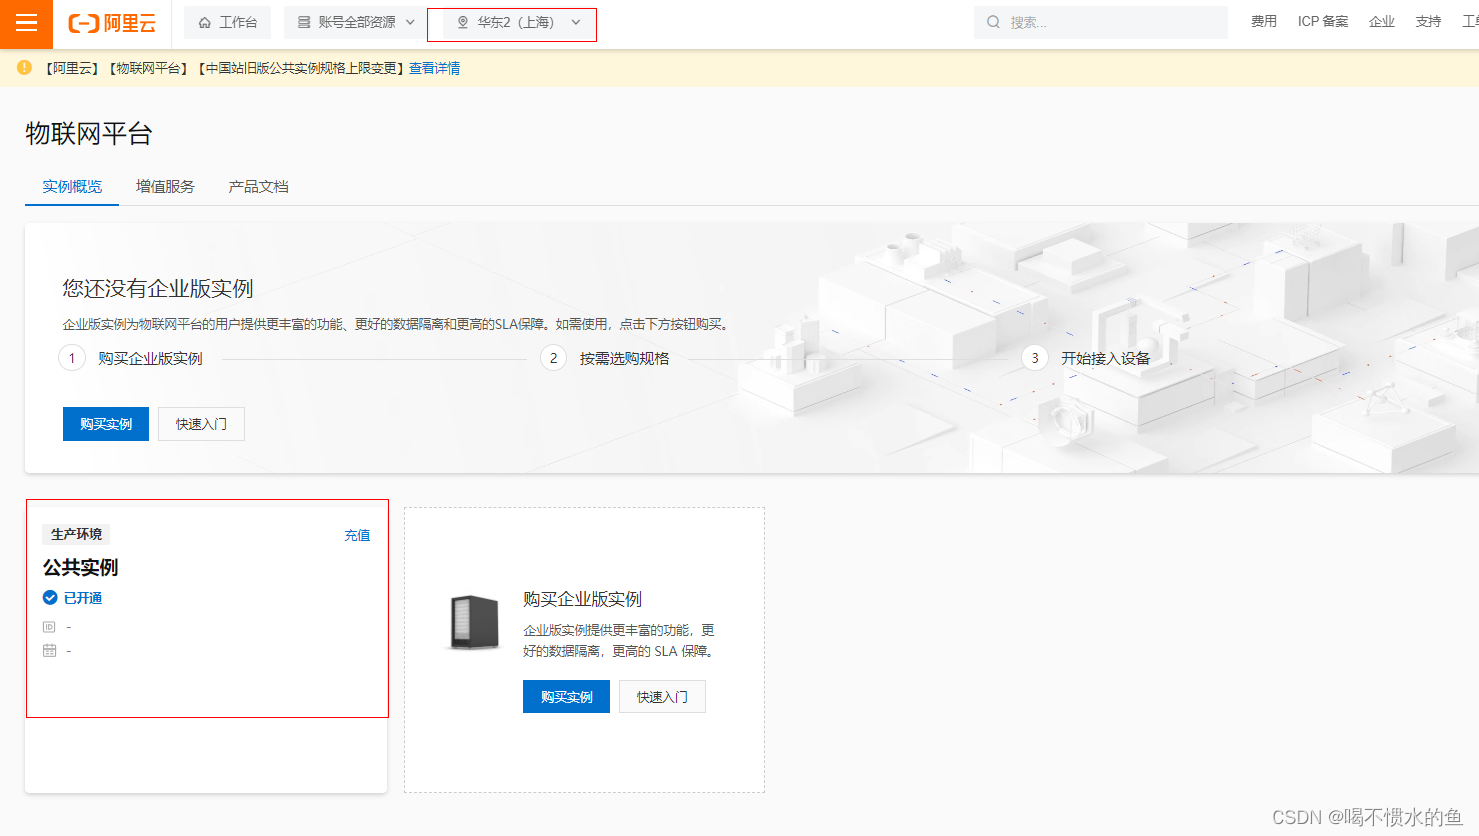Switch to the 产品文档 tab
This screenshot has width=1479, height=836.
click(x=258, y=187)
